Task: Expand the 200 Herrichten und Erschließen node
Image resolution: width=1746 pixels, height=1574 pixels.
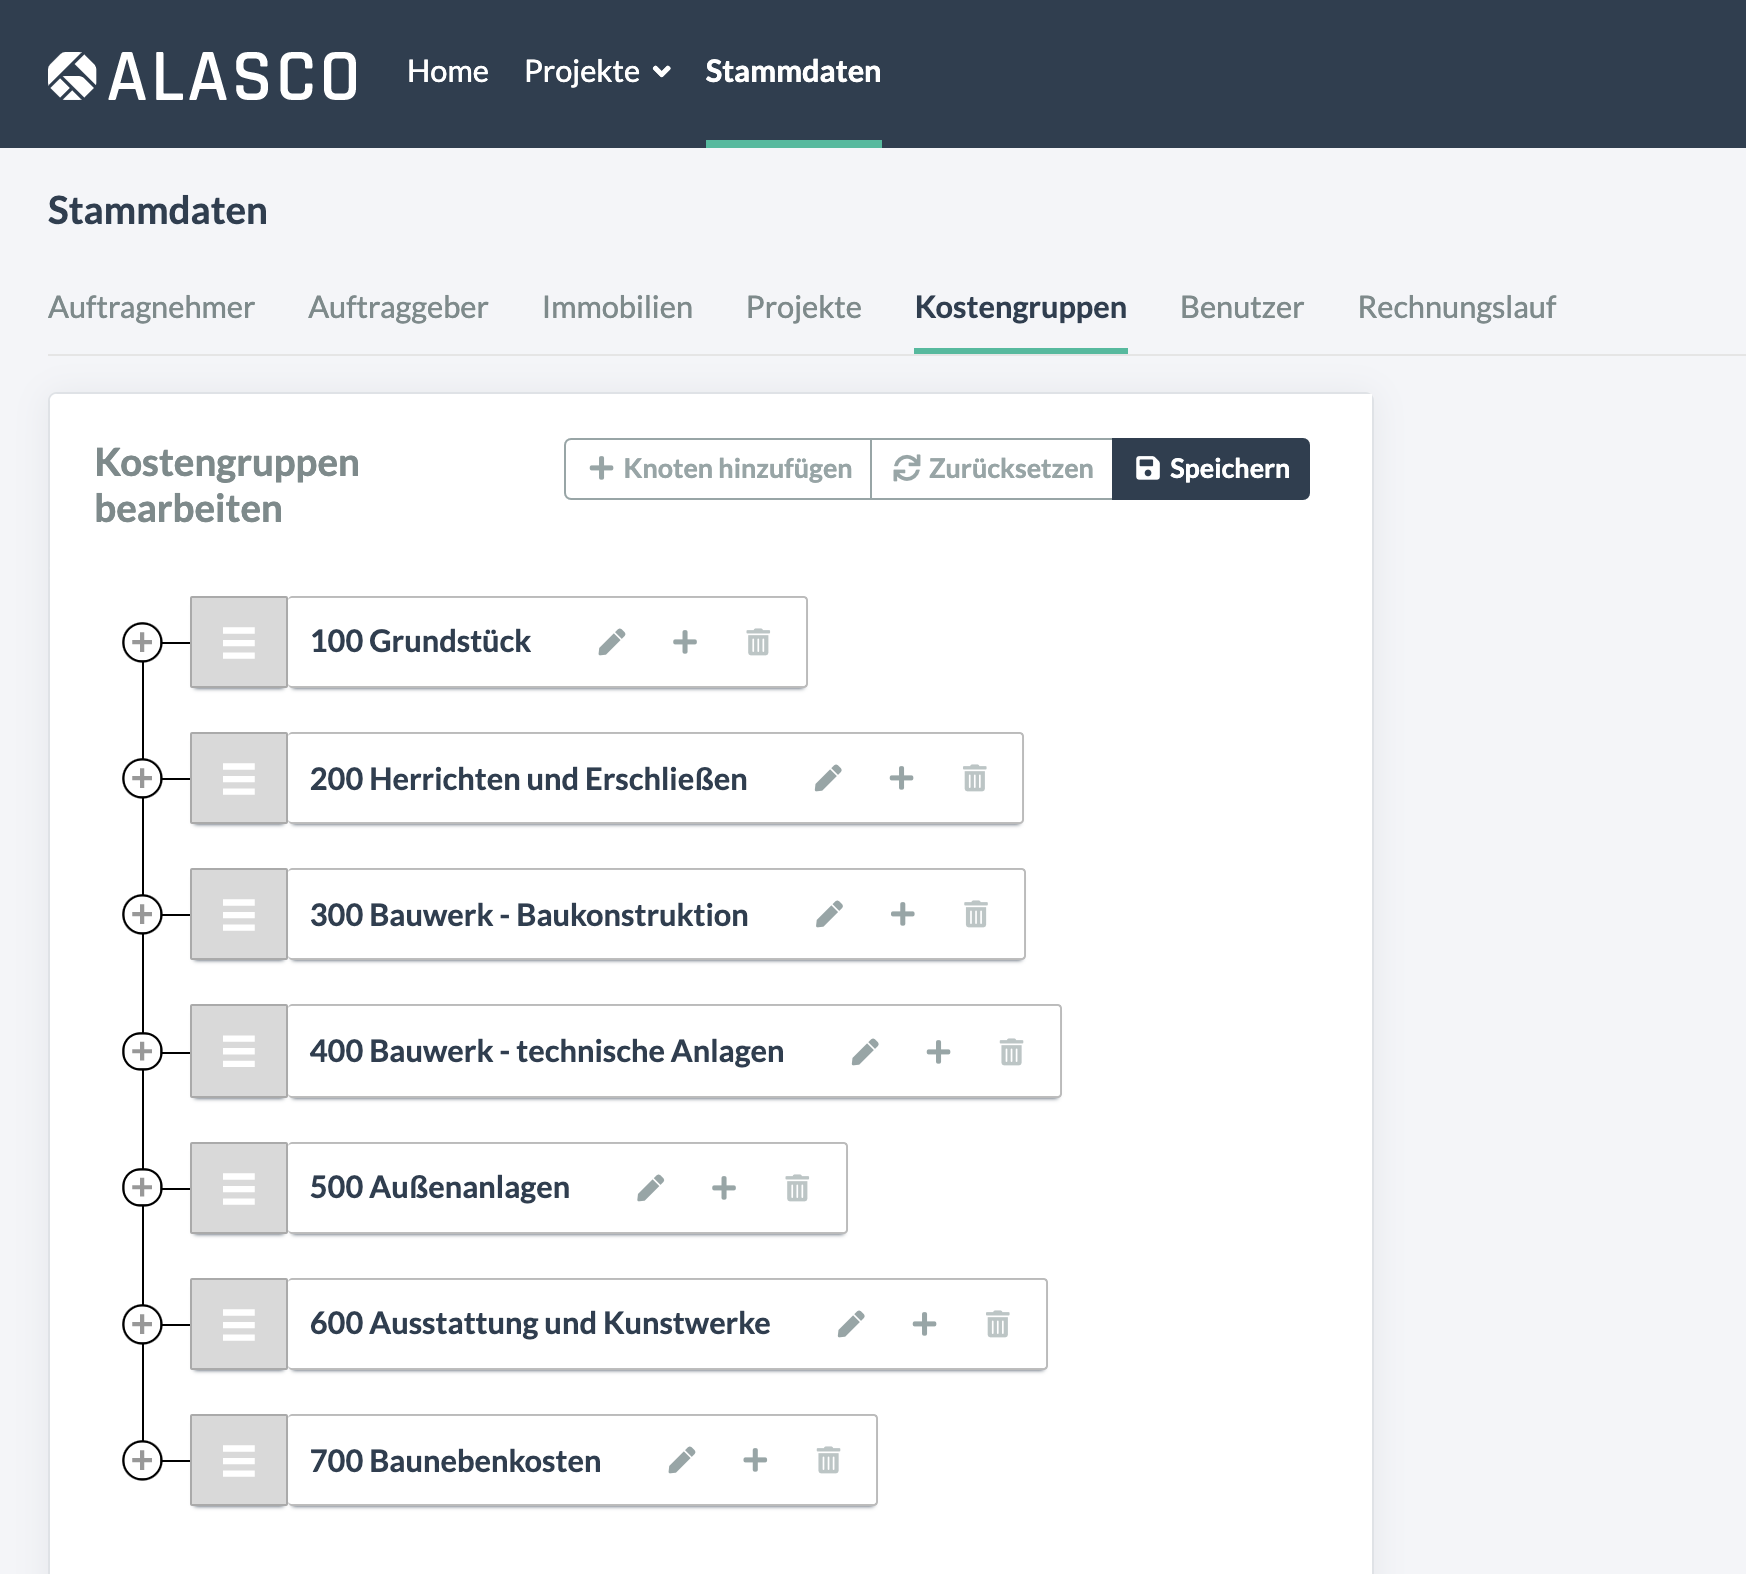Action: coord(142,778)
